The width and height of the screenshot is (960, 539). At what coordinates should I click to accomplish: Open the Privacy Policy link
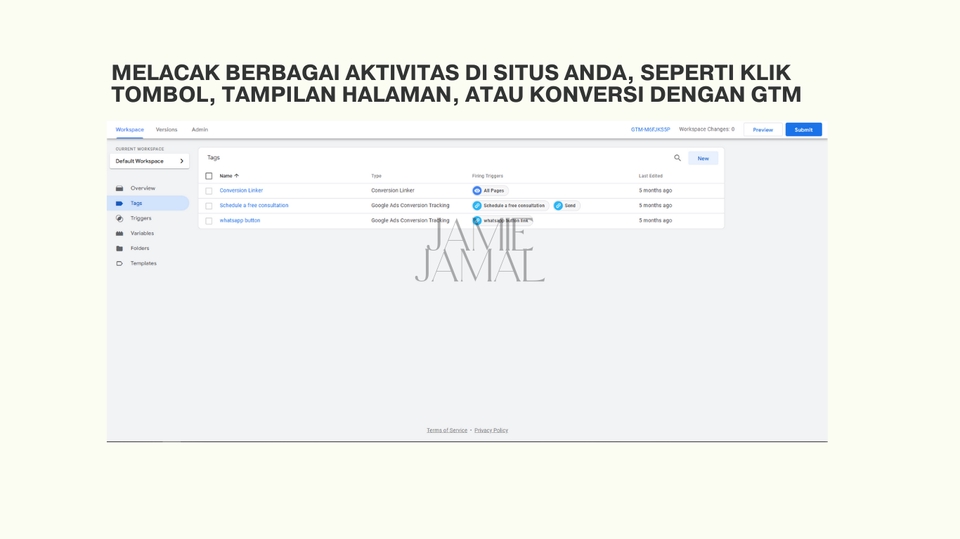tap(491, 431)
